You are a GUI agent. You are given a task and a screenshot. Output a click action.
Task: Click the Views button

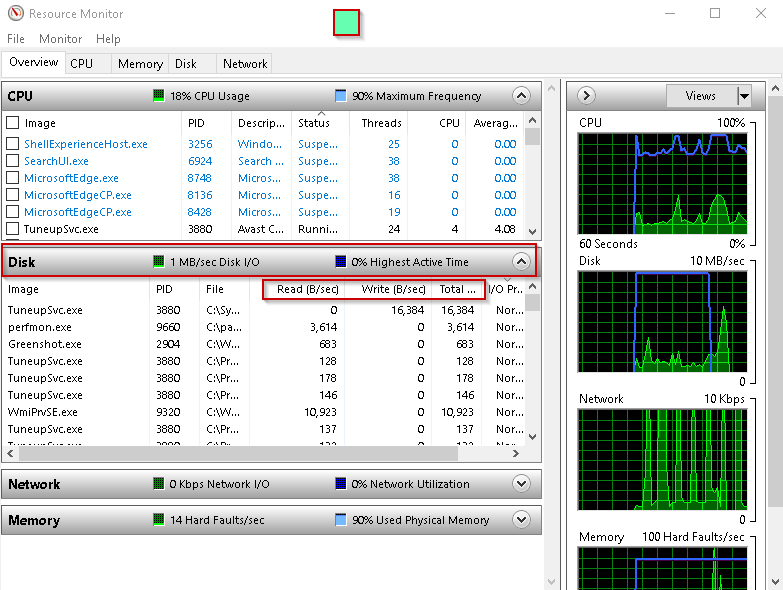pos(701,96)
